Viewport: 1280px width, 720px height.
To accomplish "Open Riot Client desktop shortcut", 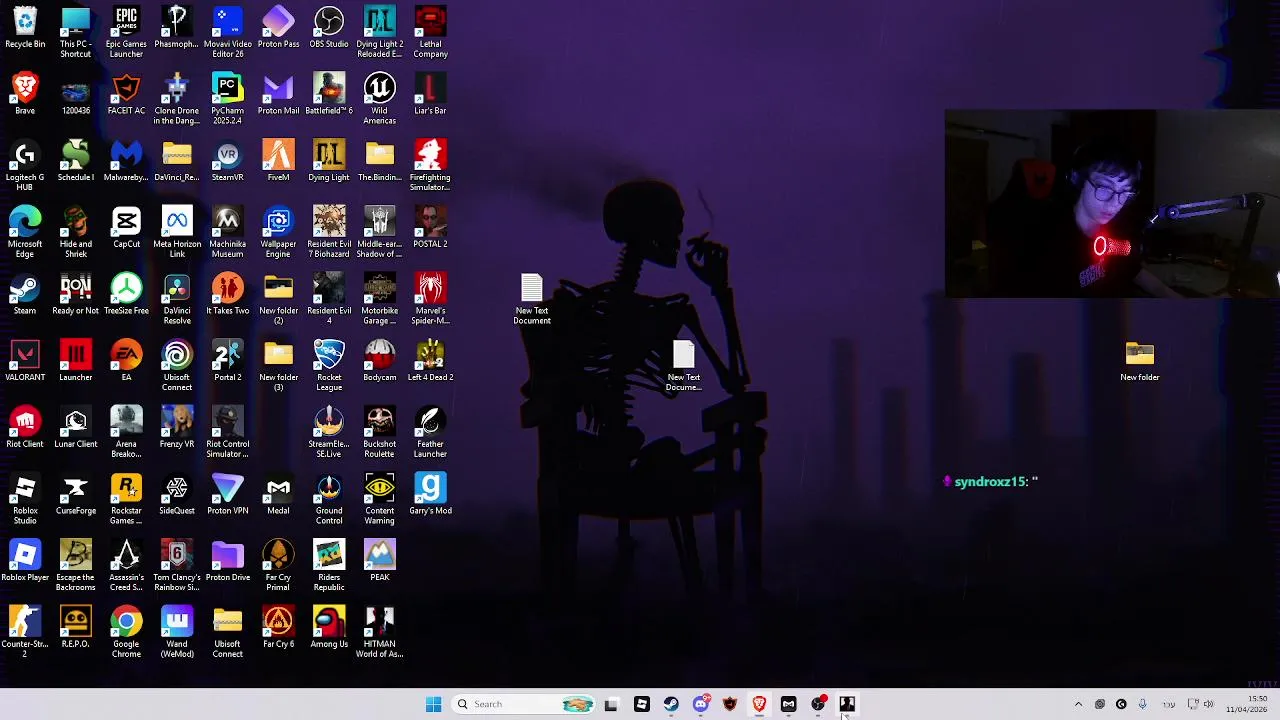I will (x=25, y=428).
